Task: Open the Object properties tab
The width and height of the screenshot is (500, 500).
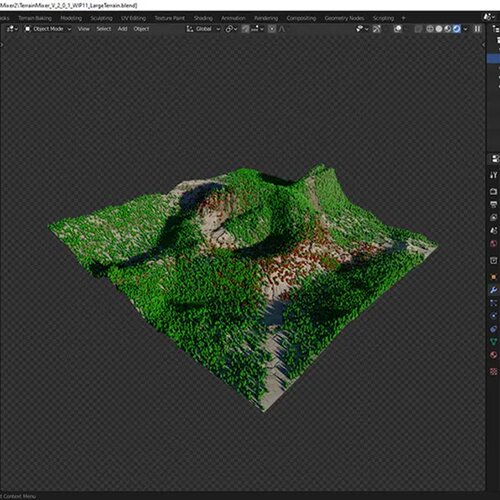Action: point(494,277)
